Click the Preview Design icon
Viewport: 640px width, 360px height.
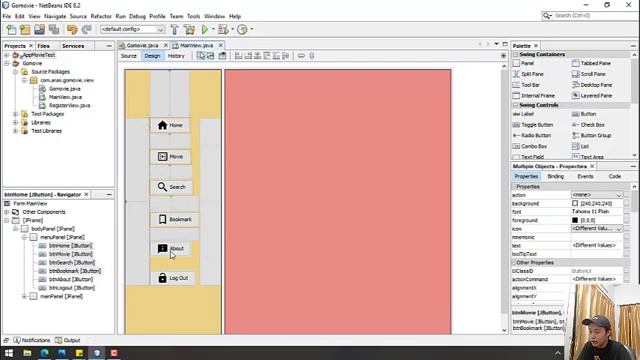point(222,56)
